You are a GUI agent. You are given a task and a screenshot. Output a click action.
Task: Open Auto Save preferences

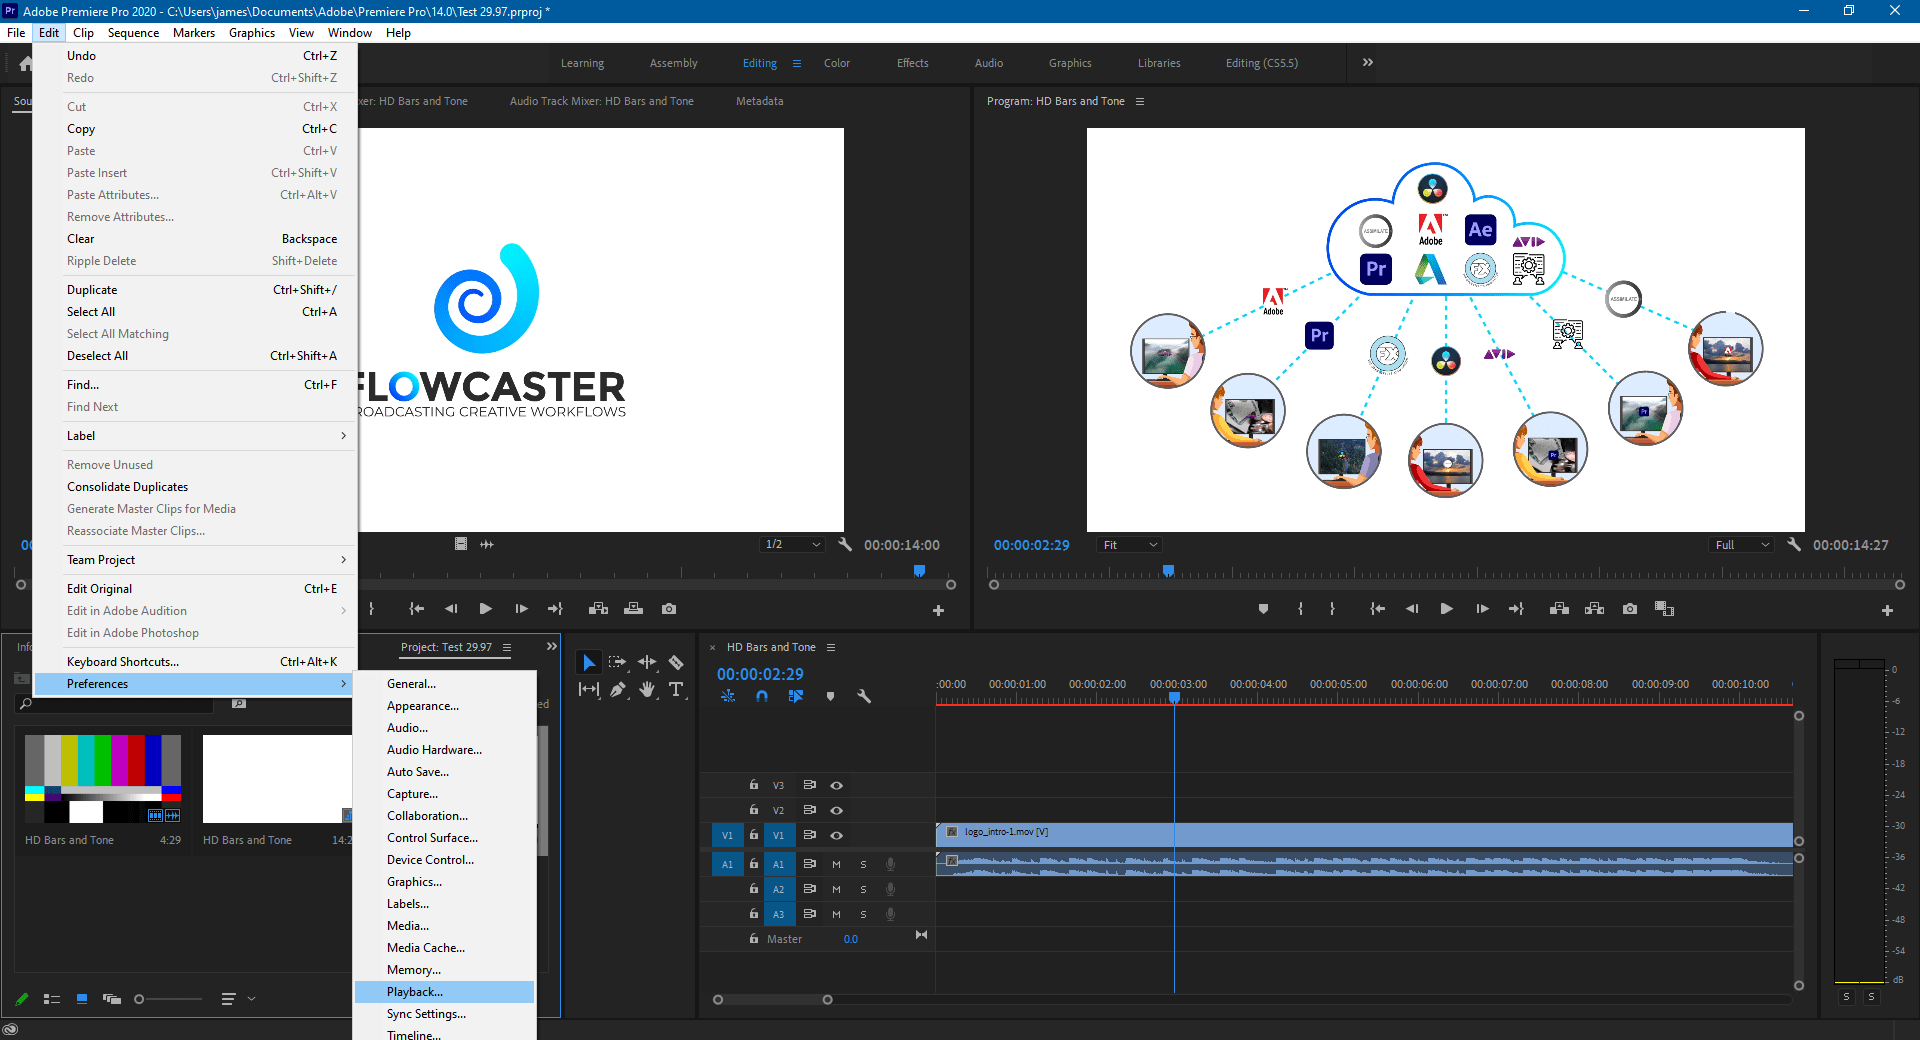tap(445, 772)
